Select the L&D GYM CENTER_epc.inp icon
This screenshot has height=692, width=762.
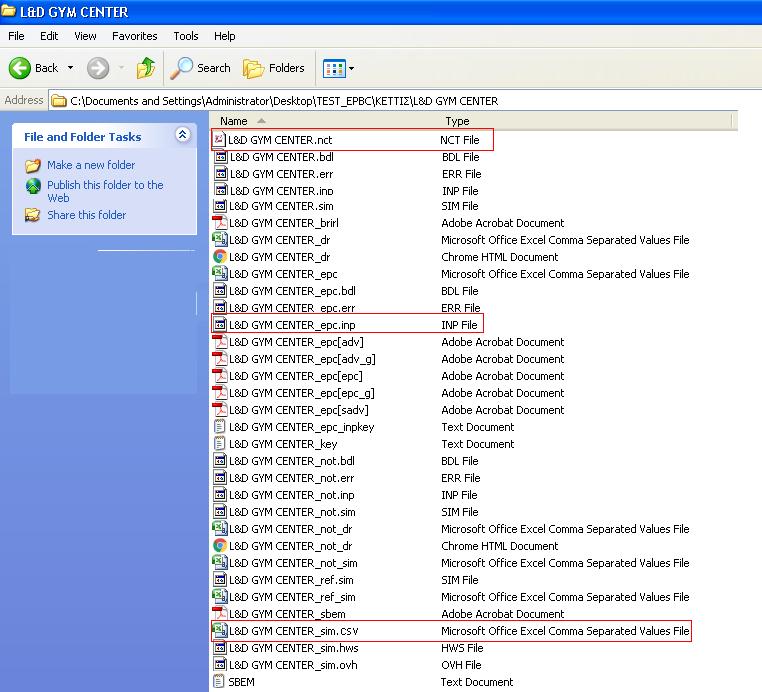click(x=220, y=324)
